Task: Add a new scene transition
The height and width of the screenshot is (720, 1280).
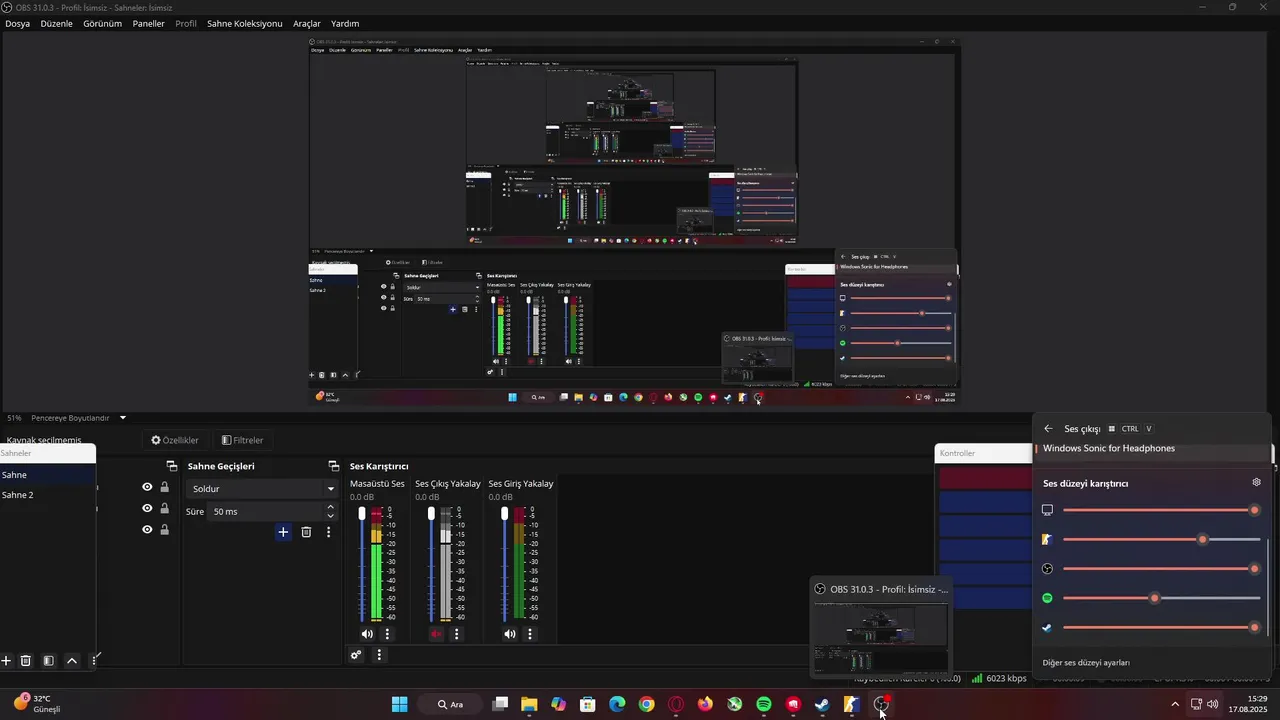Action: (x=283, y=532)
